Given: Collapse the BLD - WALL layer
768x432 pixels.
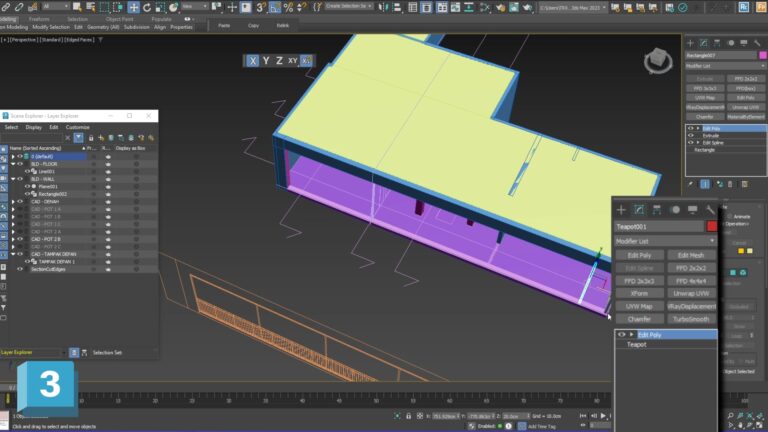Looking at the screenshot, I should point(13,179).
